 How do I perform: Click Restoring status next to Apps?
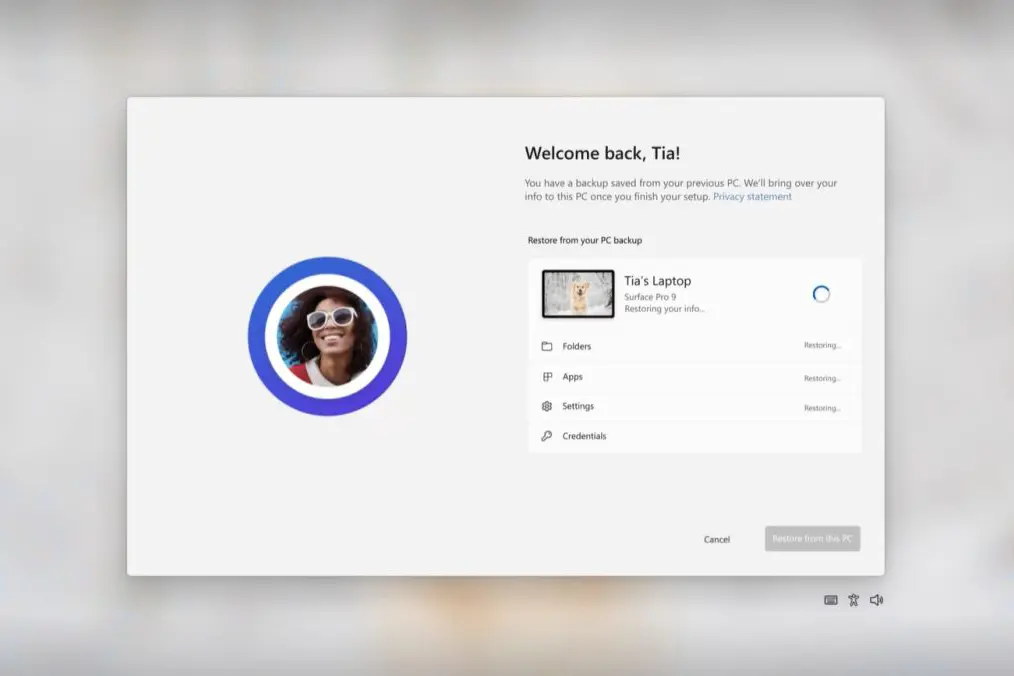(x=823, y=378)
